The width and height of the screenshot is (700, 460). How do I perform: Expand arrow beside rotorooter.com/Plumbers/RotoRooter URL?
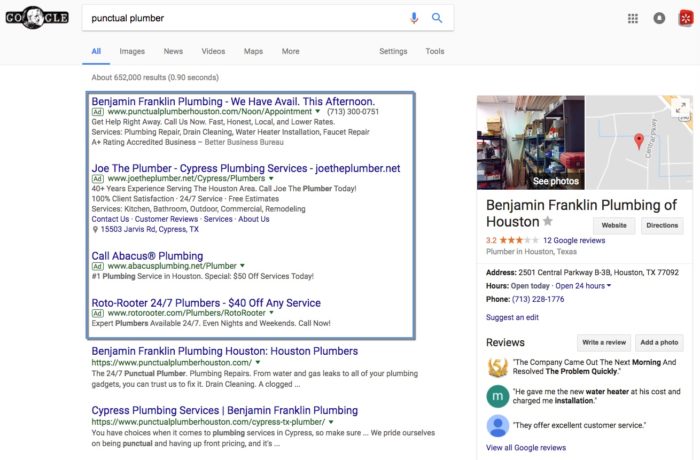click(x=271, y=314)
